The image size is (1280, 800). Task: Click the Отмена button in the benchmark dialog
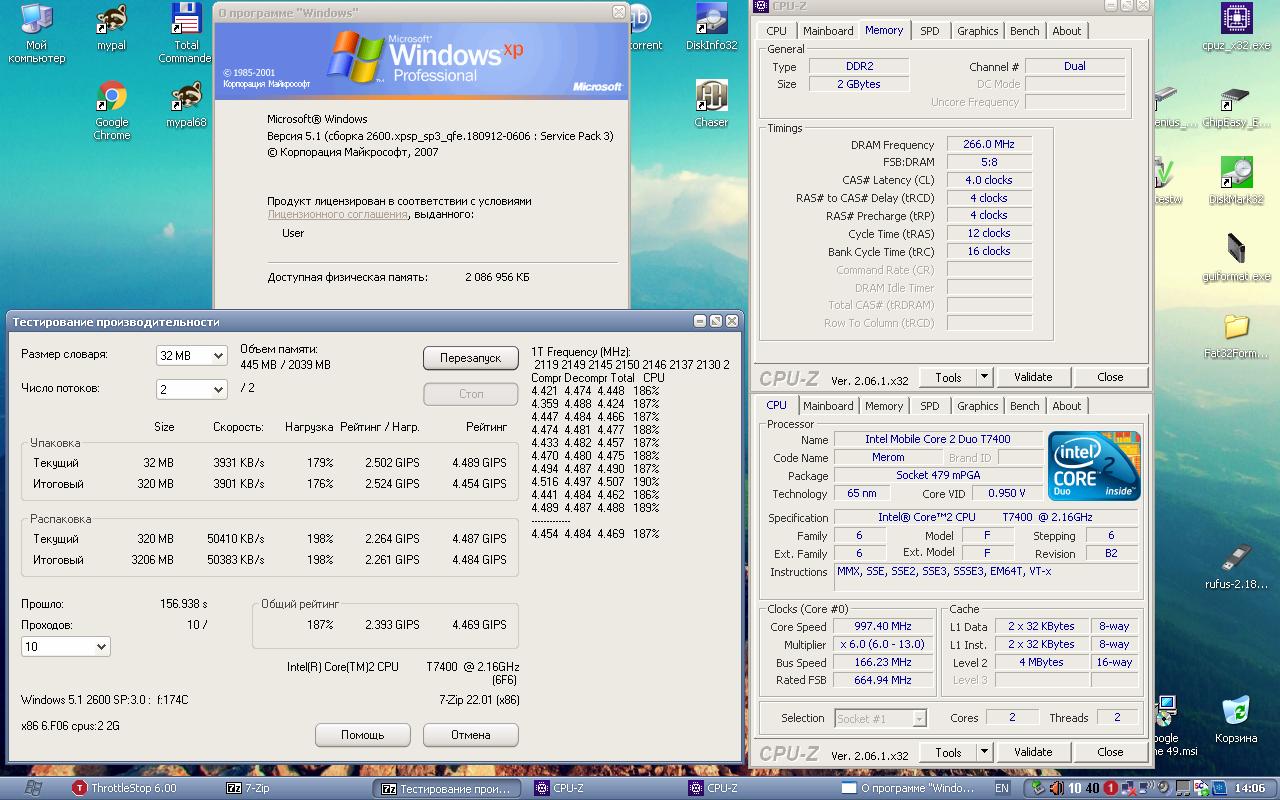point(471,735)
